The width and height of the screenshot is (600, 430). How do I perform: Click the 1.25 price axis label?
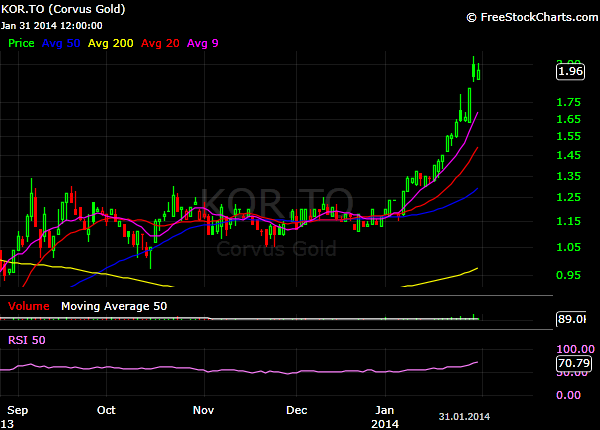tap(568, 197)
